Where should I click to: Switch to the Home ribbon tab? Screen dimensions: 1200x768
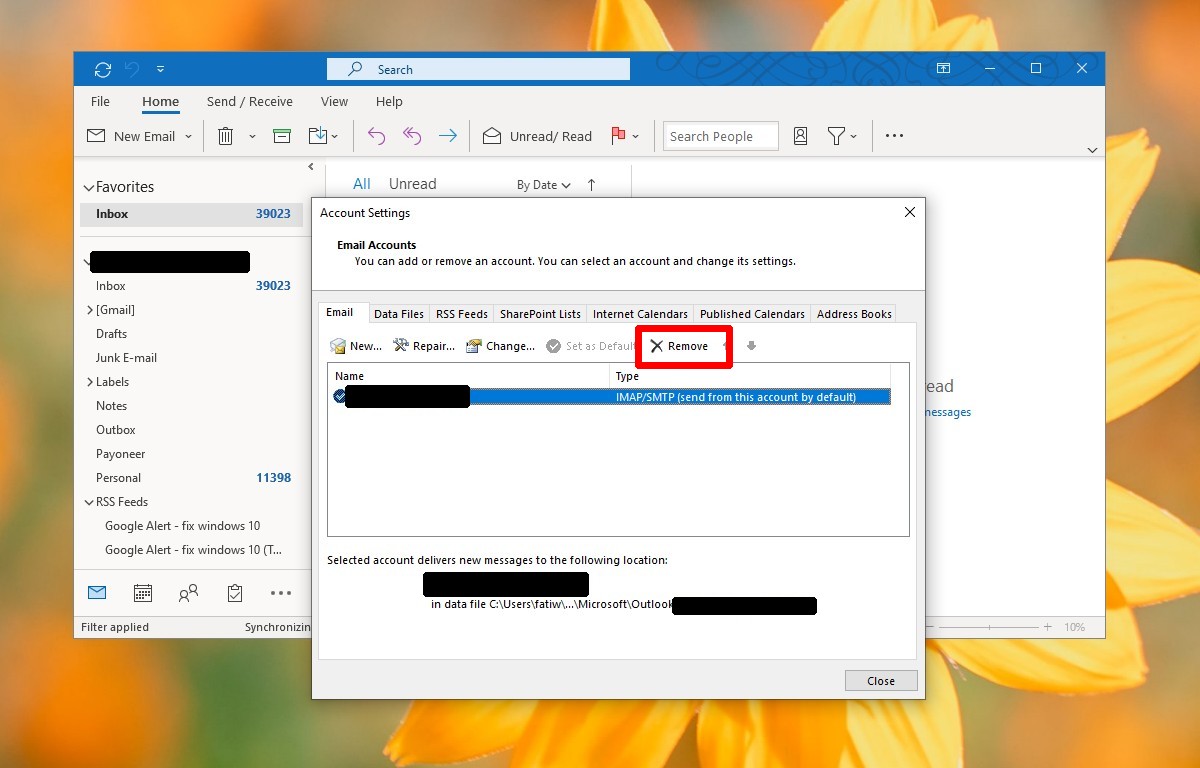click(x=160, y=101)
